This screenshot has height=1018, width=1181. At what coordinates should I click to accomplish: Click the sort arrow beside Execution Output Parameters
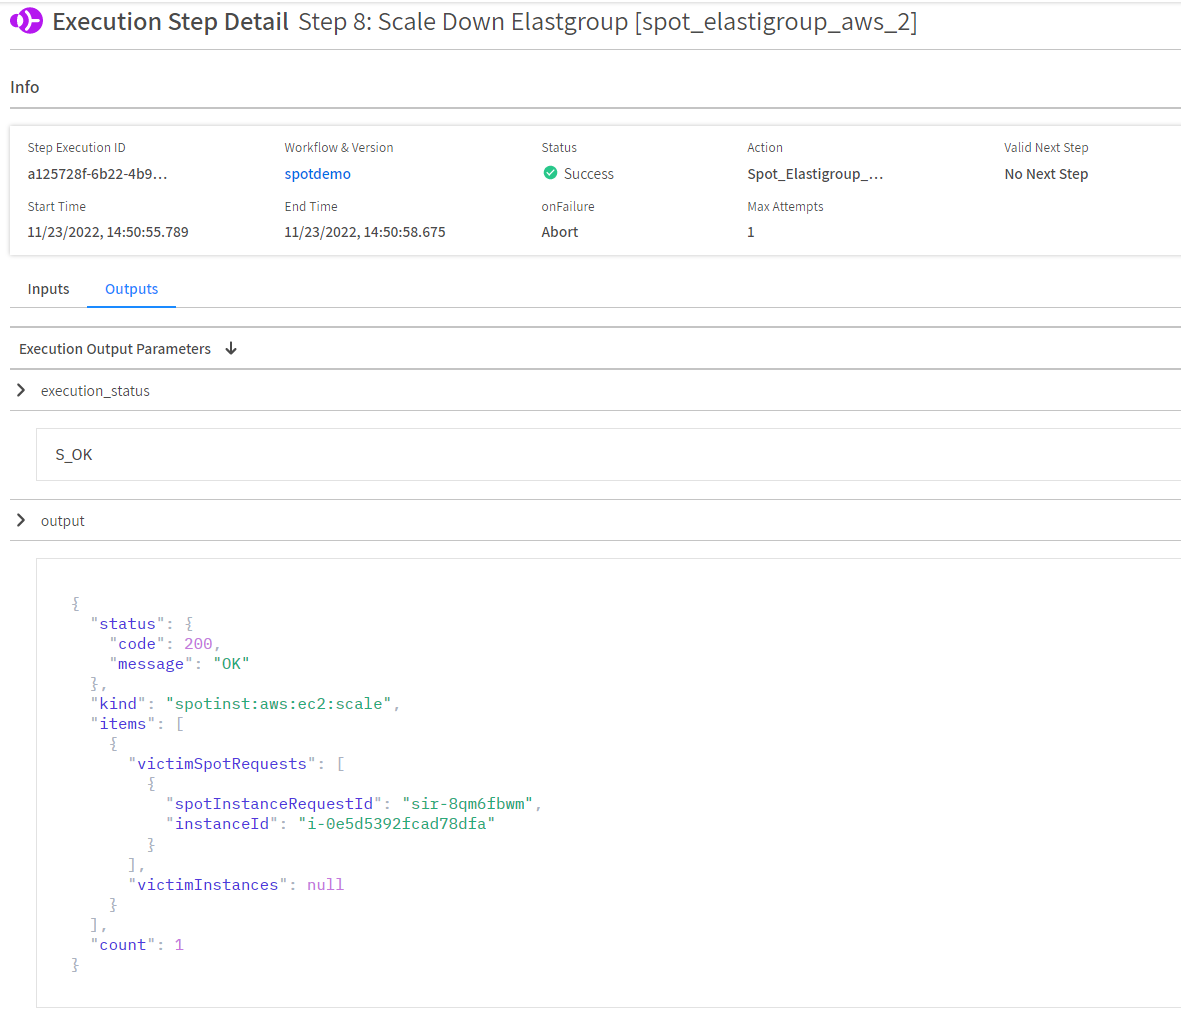pos(231,348)
